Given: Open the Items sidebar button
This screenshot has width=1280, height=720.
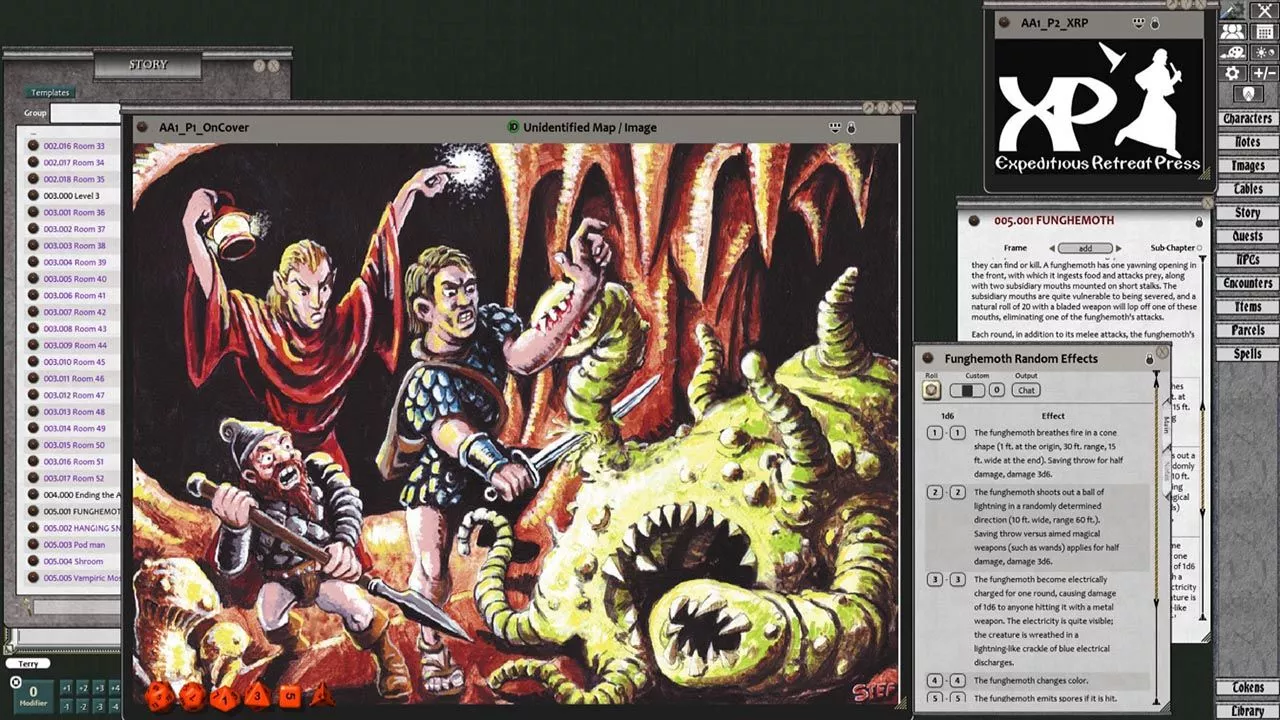Looking at the screenshot, I should [1247, 307].
